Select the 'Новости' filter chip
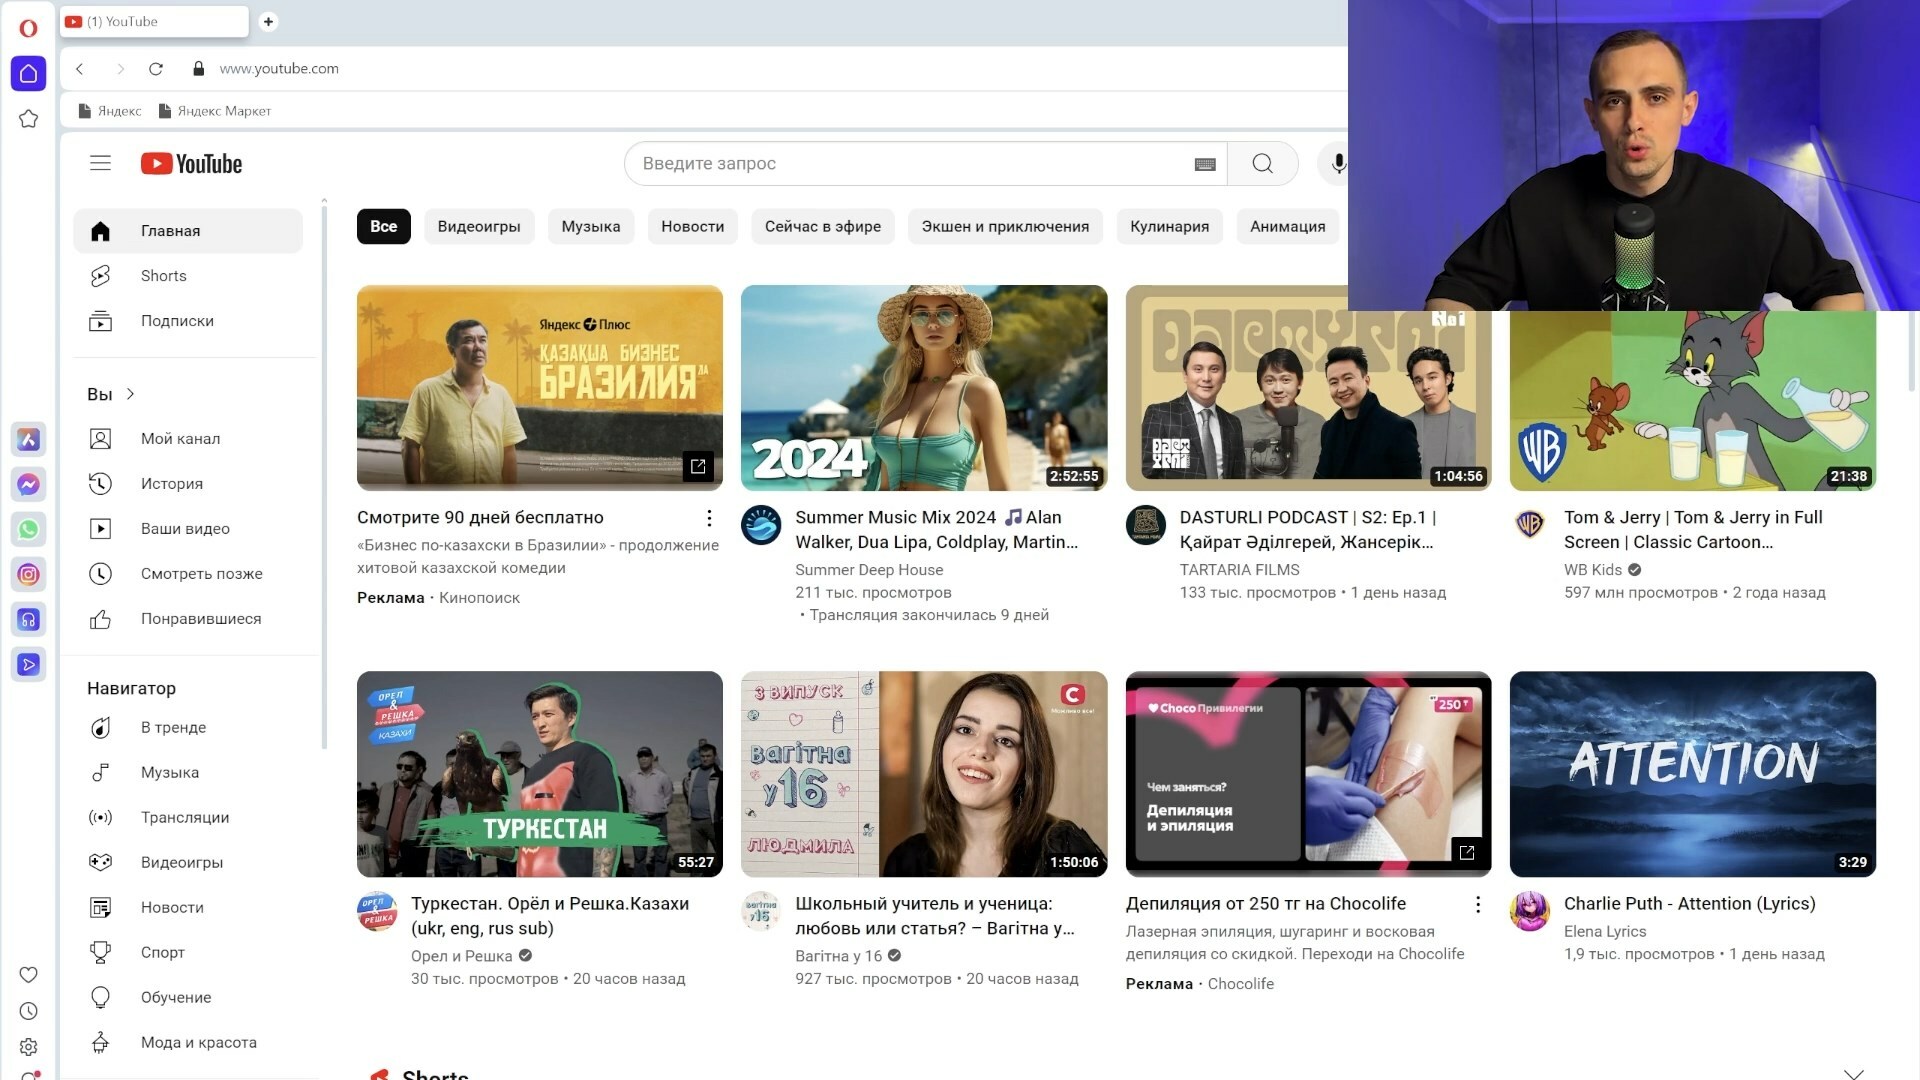Screen dimensions: 1920x1080 click(693, 227)
